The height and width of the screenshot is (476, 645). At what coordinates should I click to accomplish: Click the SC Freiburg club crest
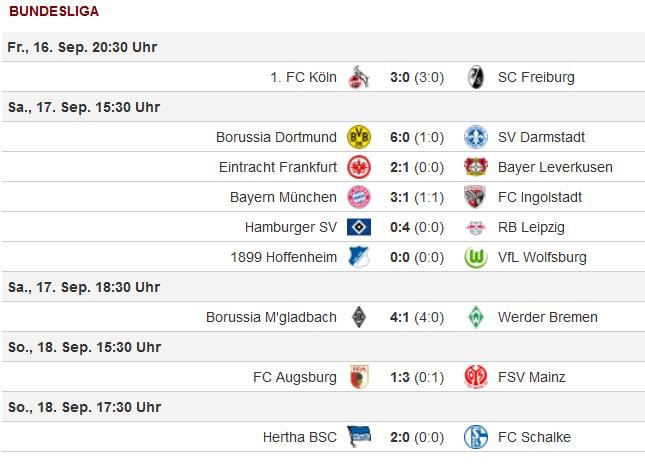click(x=476, y=77)
